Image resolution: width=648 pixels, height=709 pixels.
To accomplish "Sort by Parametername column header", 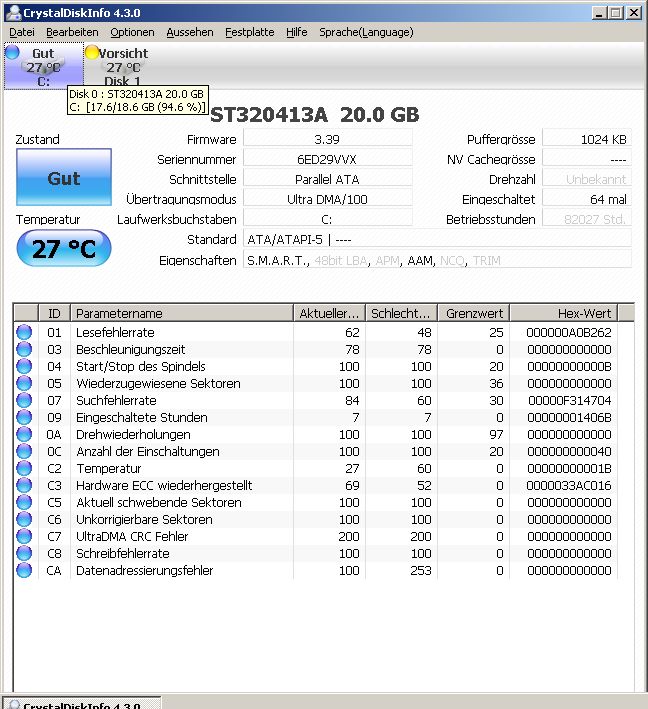I will click(x=181, y=313).
